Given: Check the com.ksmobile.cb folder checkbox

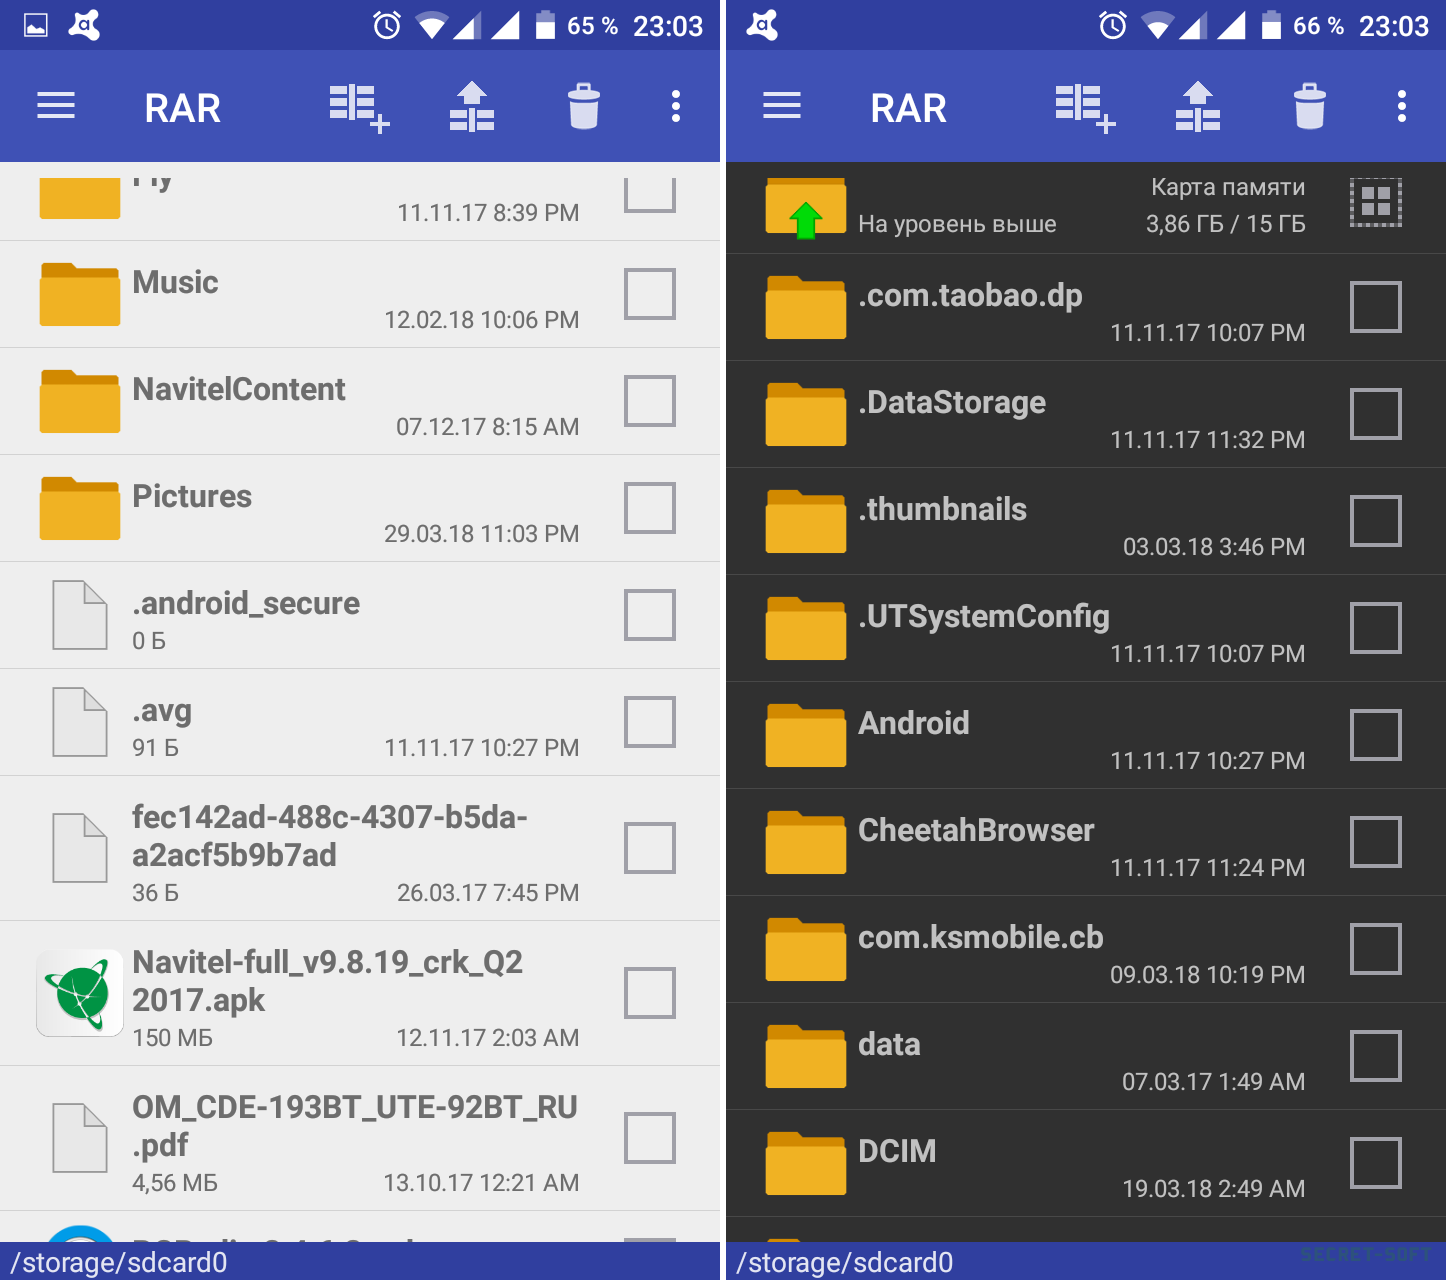Looking at the screenshot, I should click(1376, 949).
